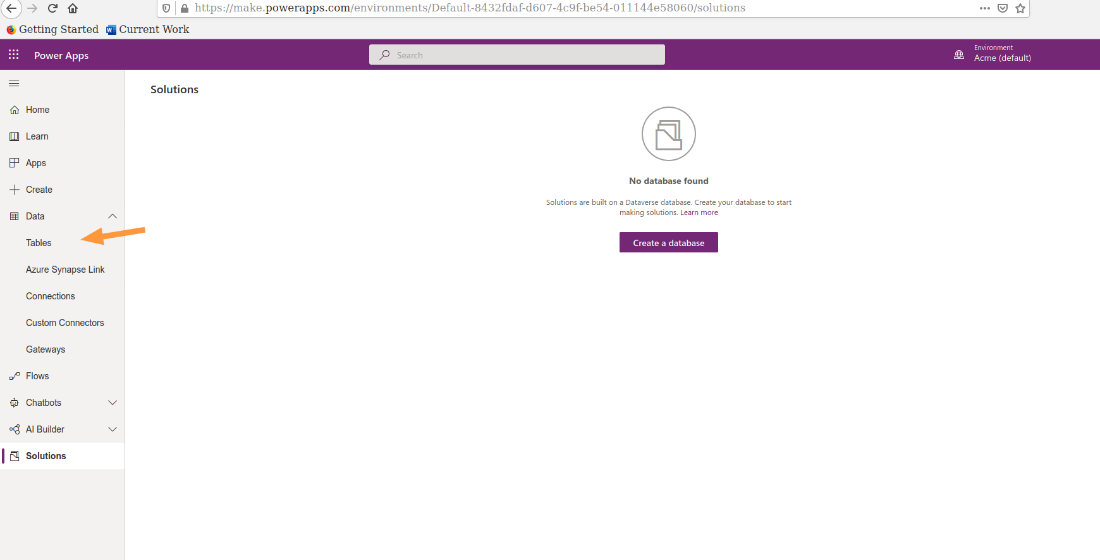This screenshot has width=1100, height=560.
Task: Select the Solutions navigation item
Action: coord(62,456)
